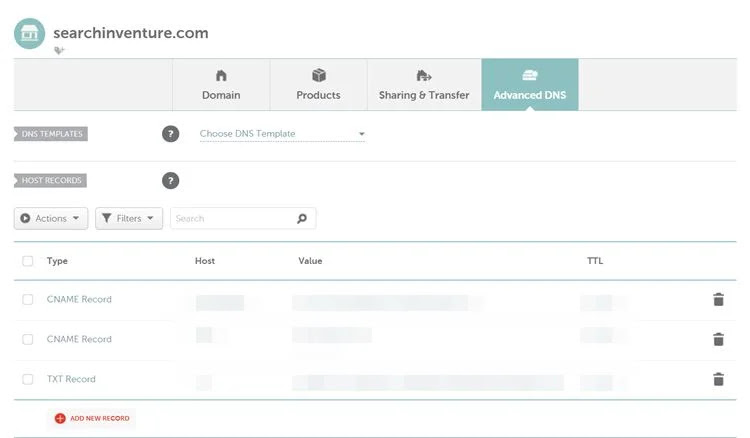
Task: Delete the first CNAME Record with trash icon
Action: point(718,299)
